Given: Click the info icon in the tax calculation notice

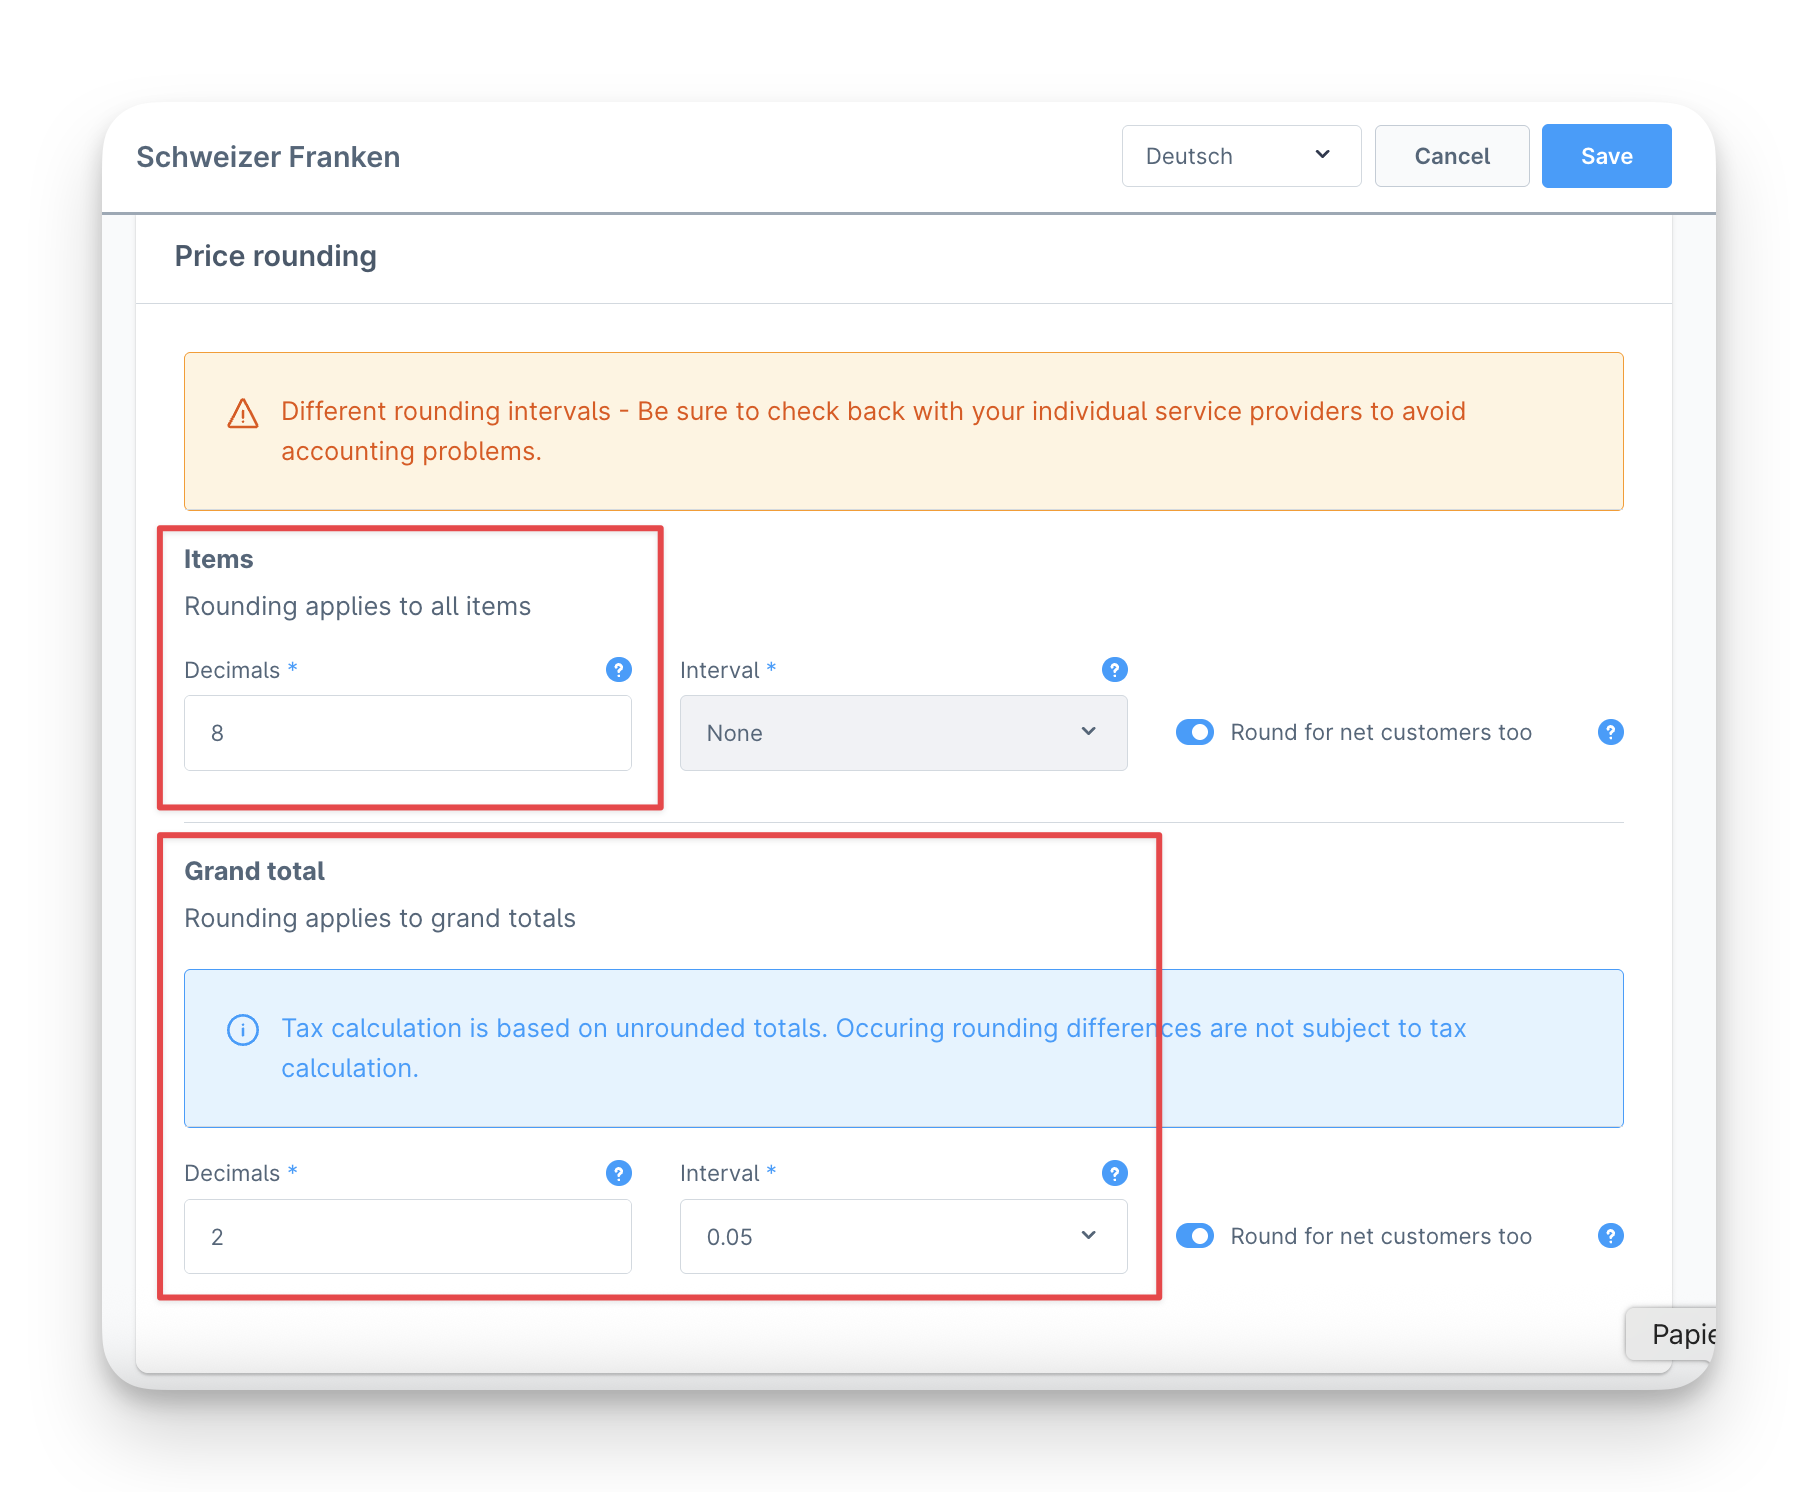Looking at the screenshot, I should click(x=242, y=1029).
